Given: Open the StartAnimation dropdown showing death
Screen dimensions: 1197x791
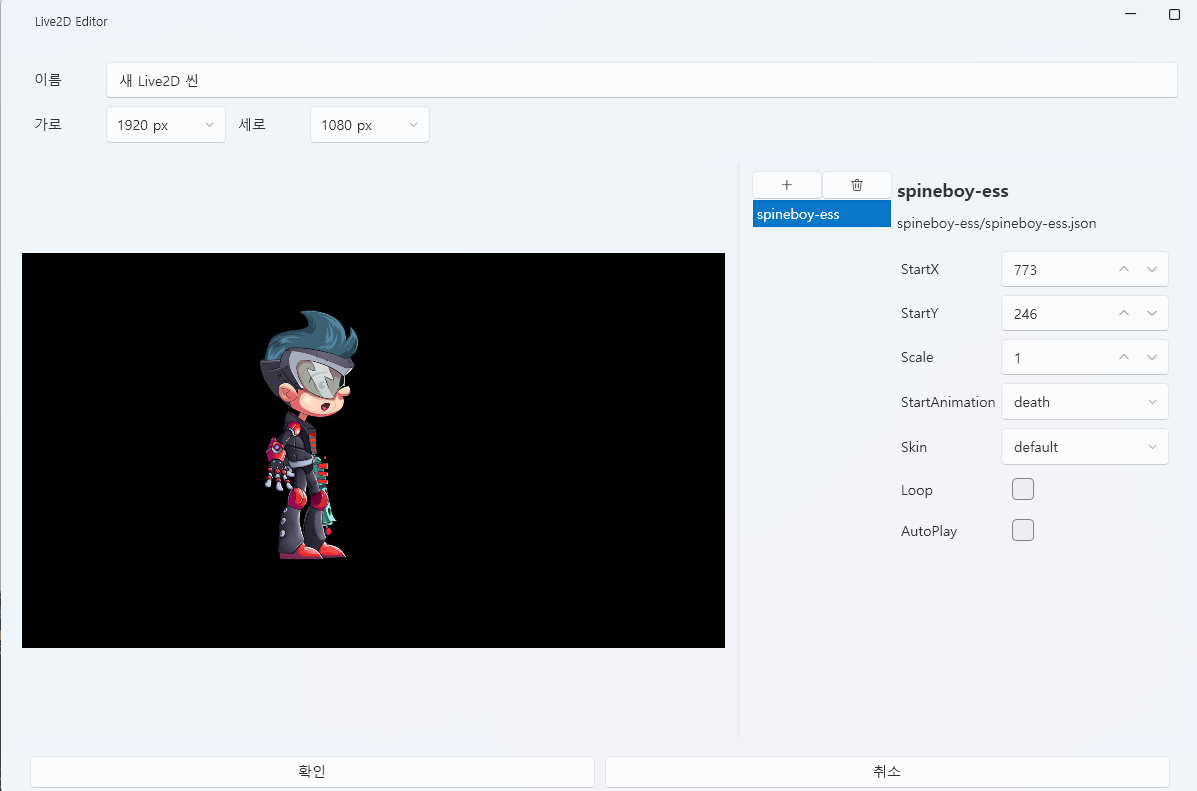Looking at the screenshot, I should pyautogui.click(x=1084, y=401).
